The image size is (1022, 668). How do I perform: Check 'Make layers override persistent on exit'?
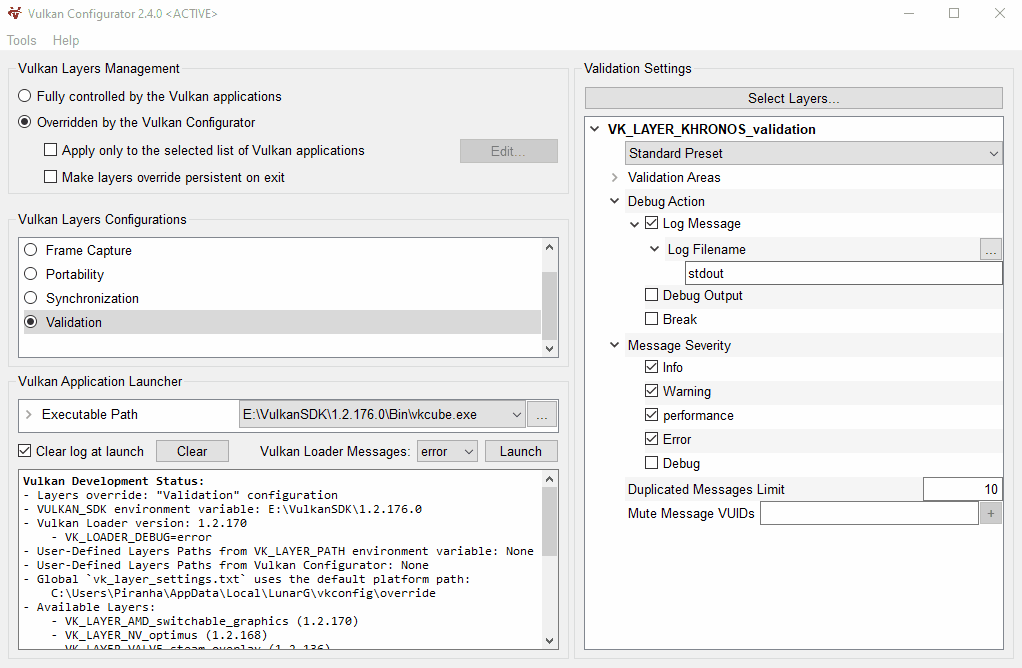[x=50, y=177]
